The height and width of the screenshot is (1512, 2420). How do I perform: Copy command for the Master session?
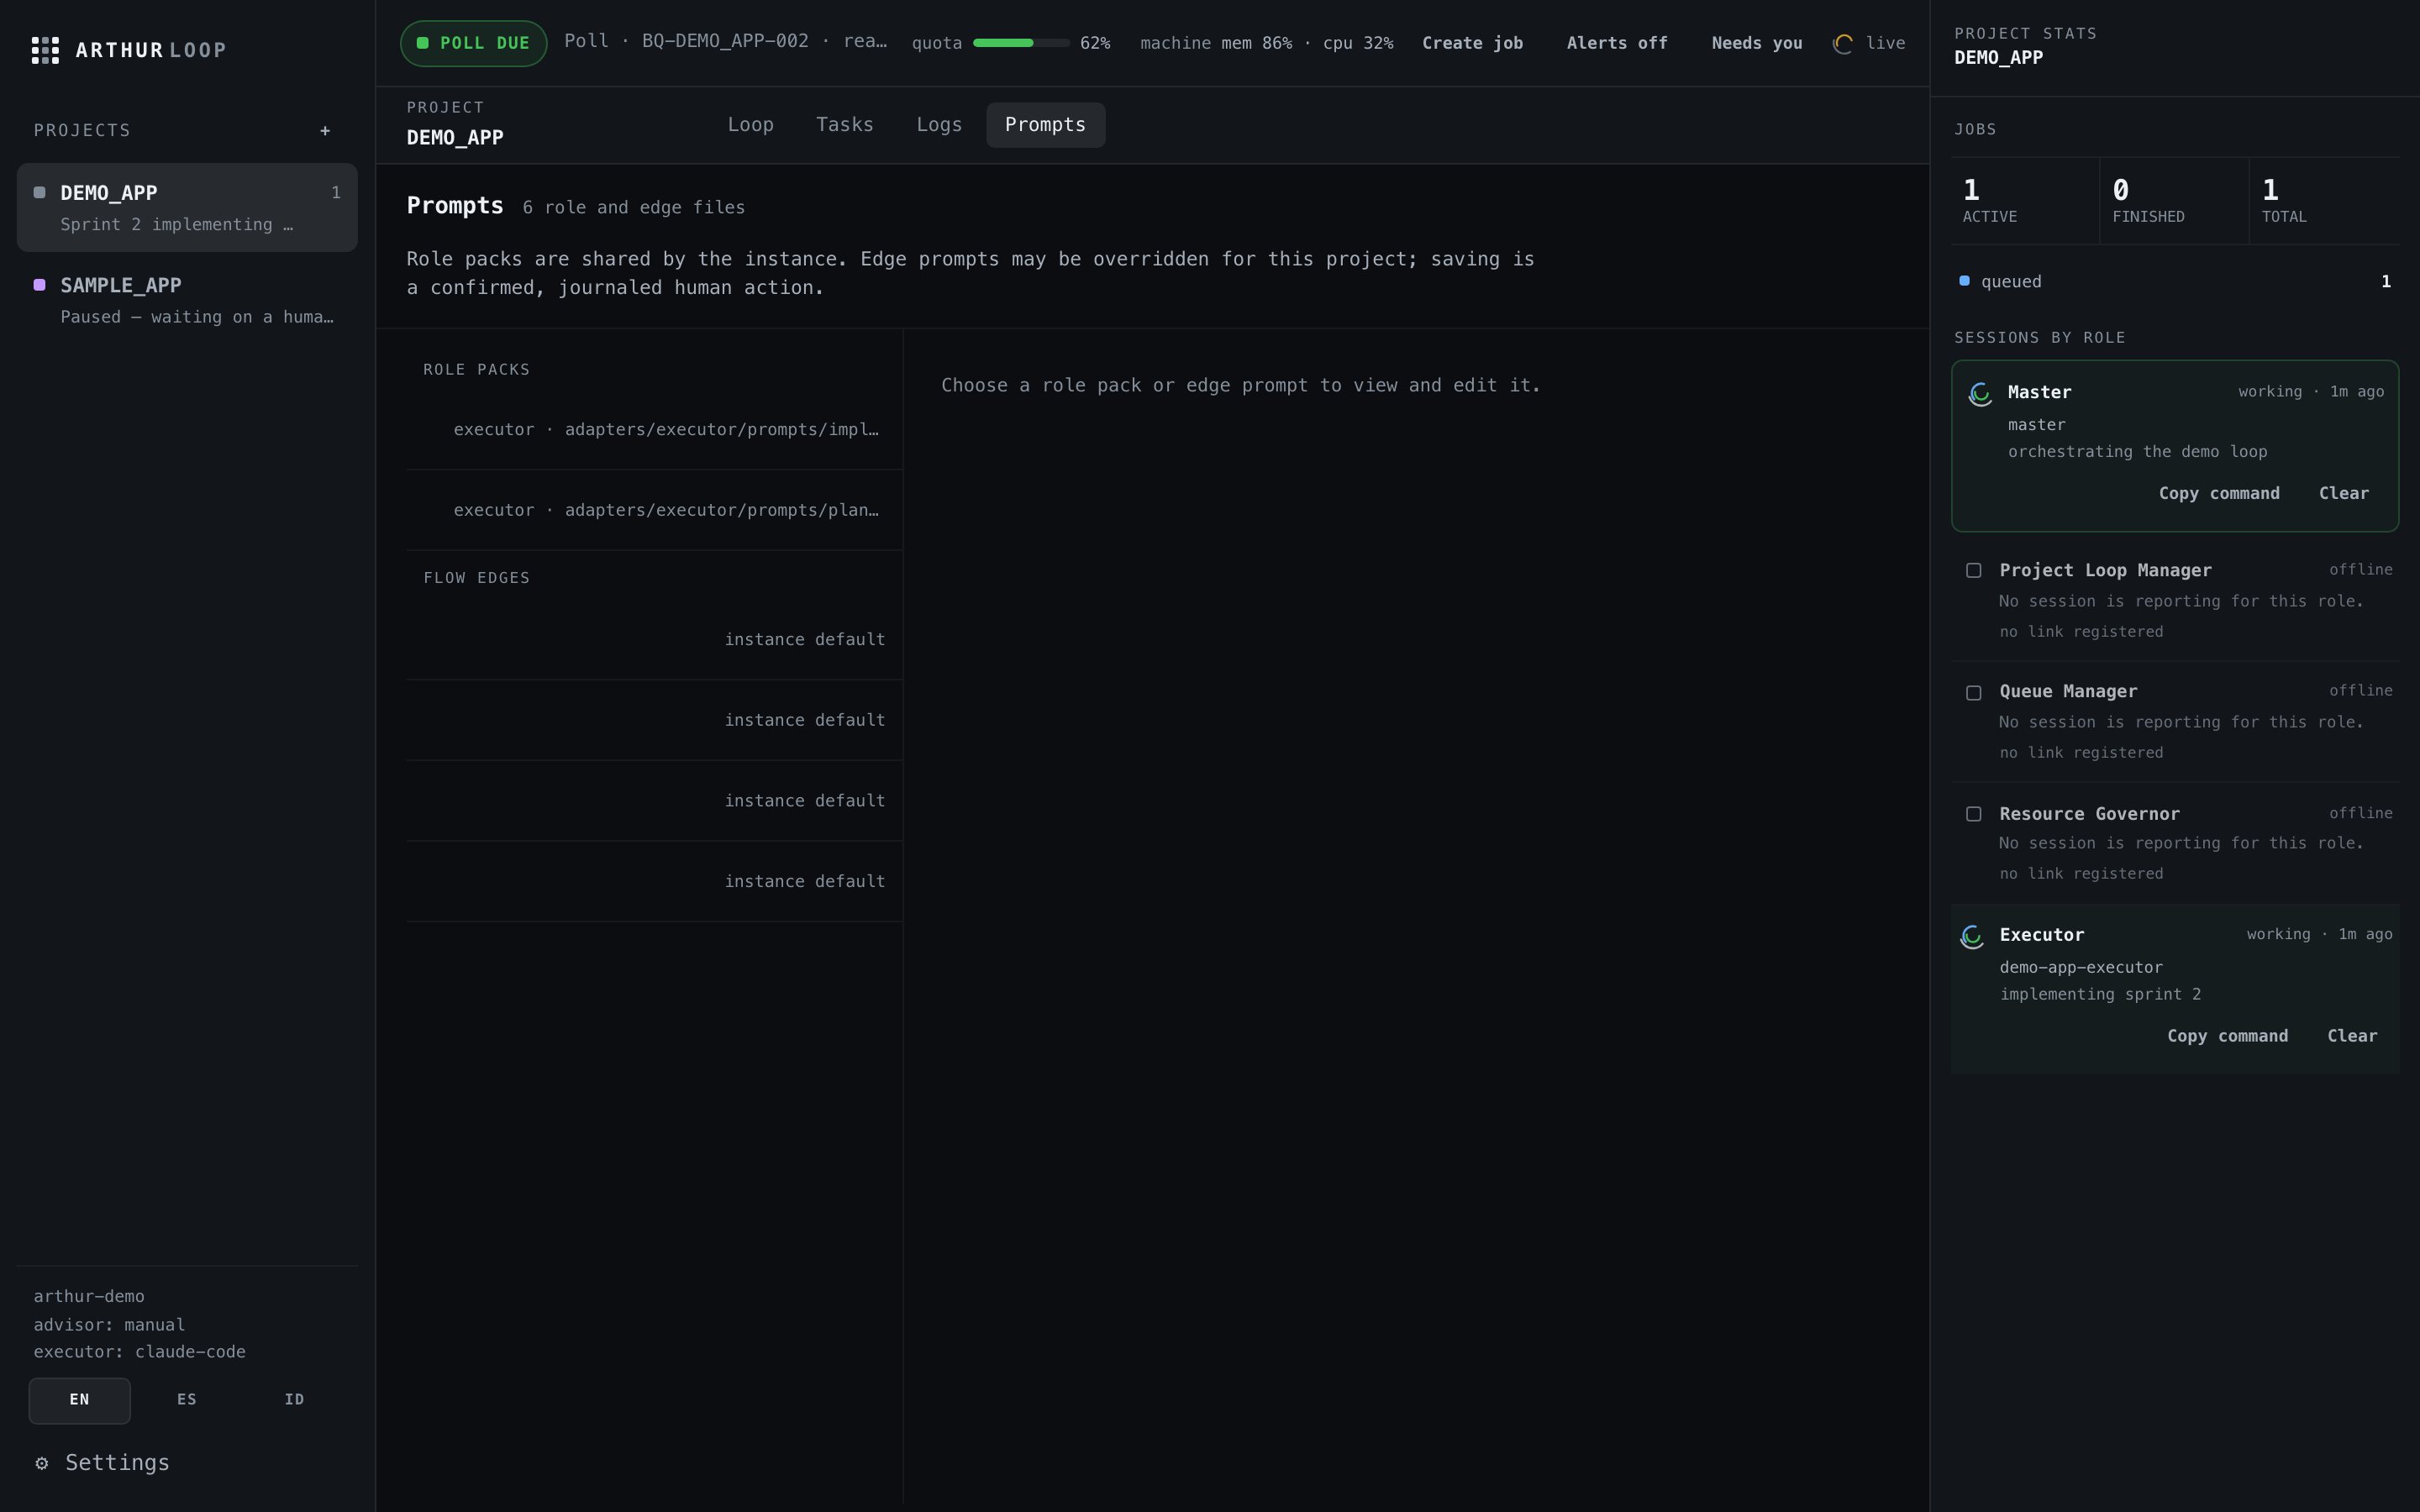2219,494
